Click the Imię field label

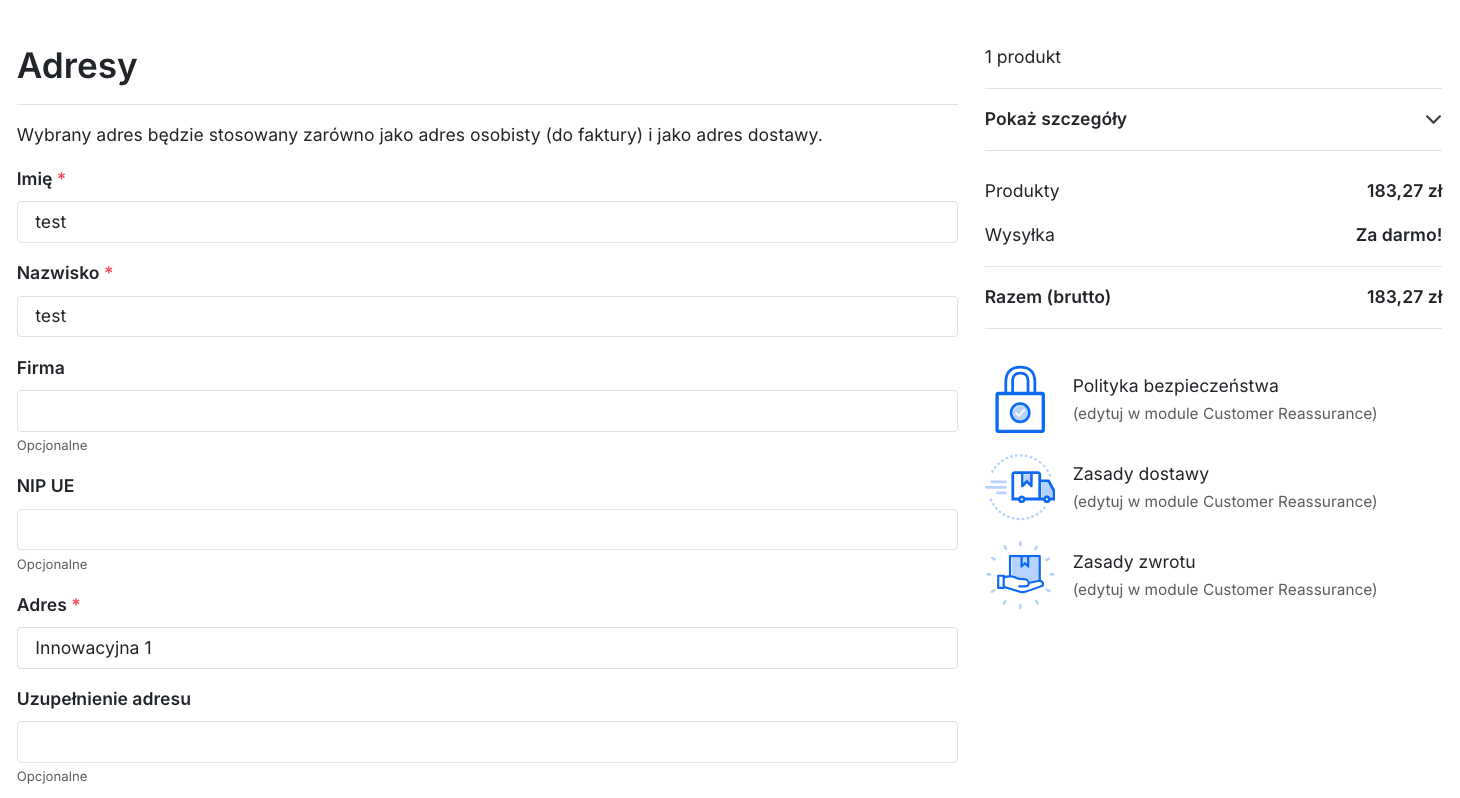34,179
